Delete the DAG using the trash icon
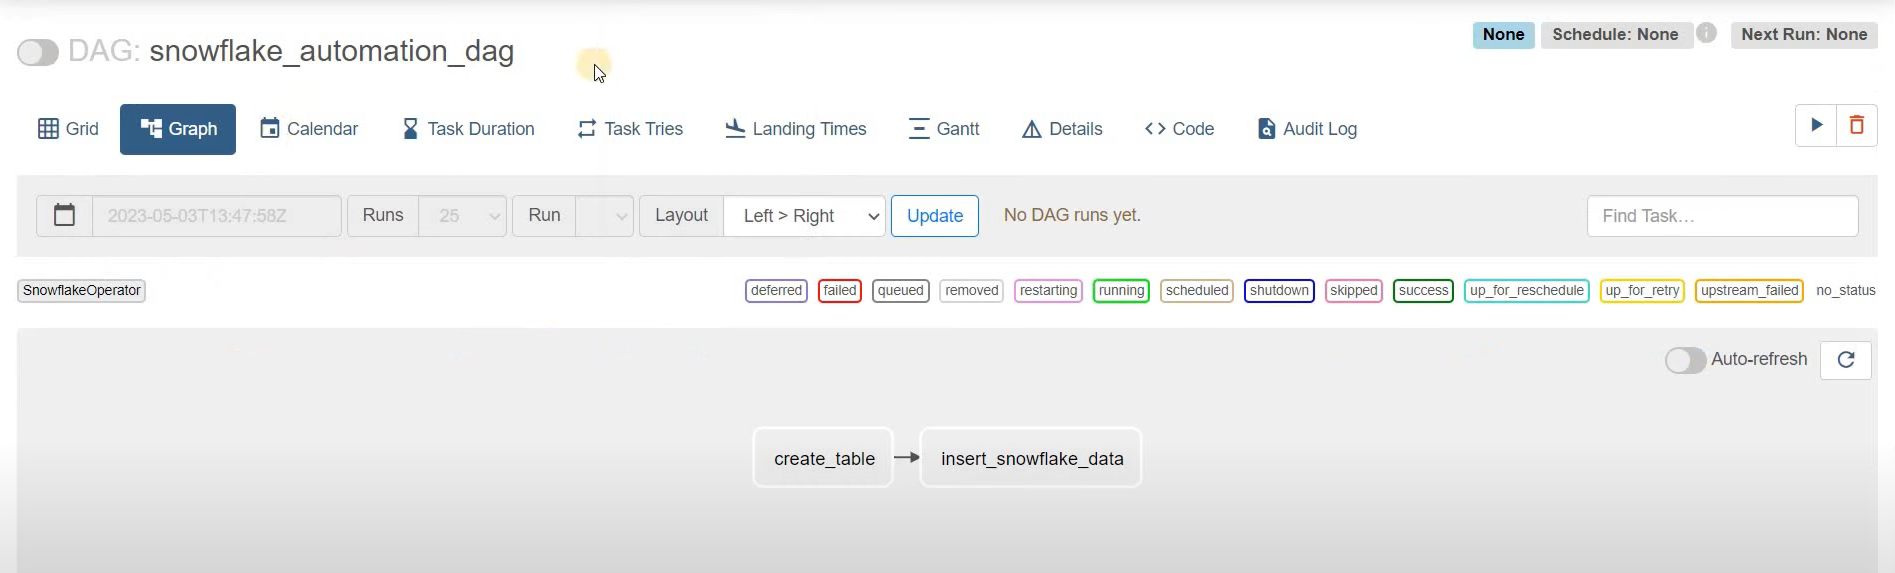1895x573 pixels. 1857,126
